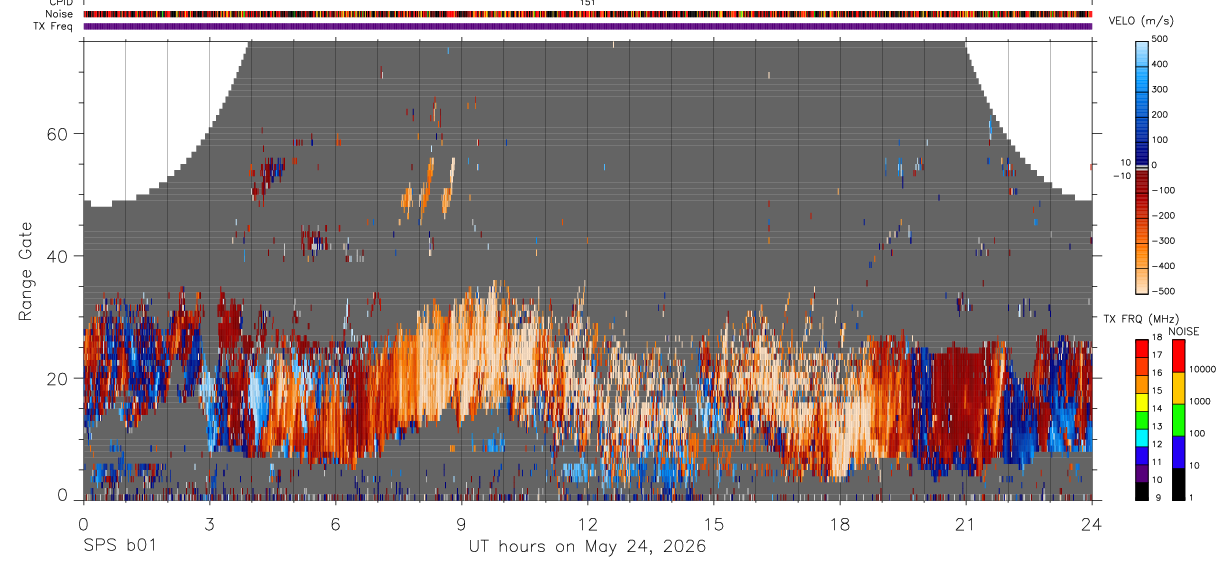1228x567 pixels.
Task: Pick the red 17-18 MHz TX frequency swatch
Action: click(x=1141, y=348)
